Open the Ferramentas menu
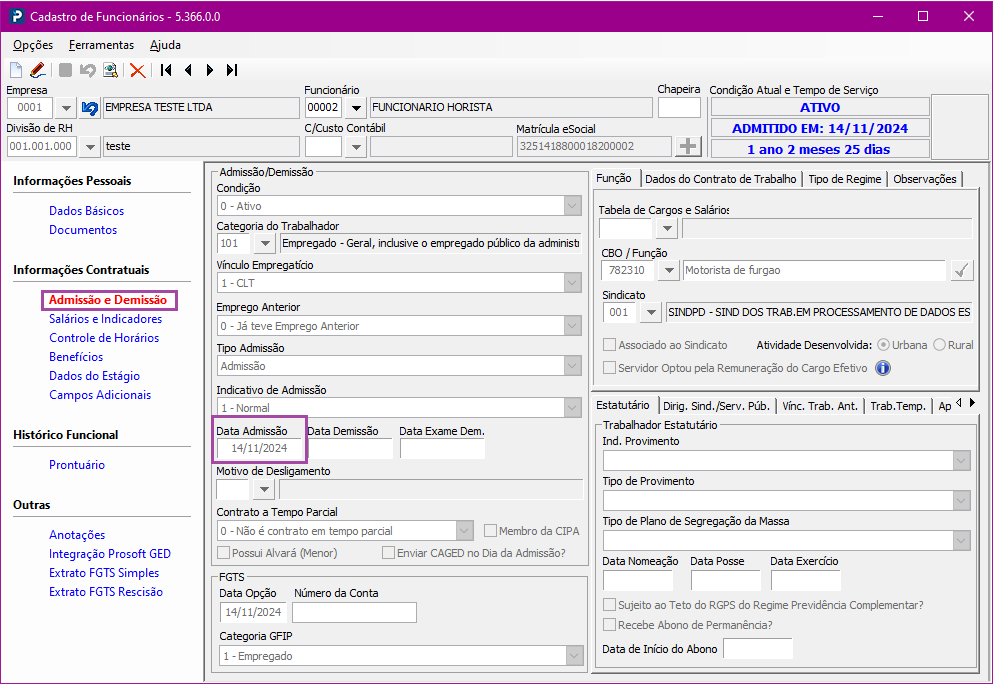994x685 pixels. click(x=101, y=45)
